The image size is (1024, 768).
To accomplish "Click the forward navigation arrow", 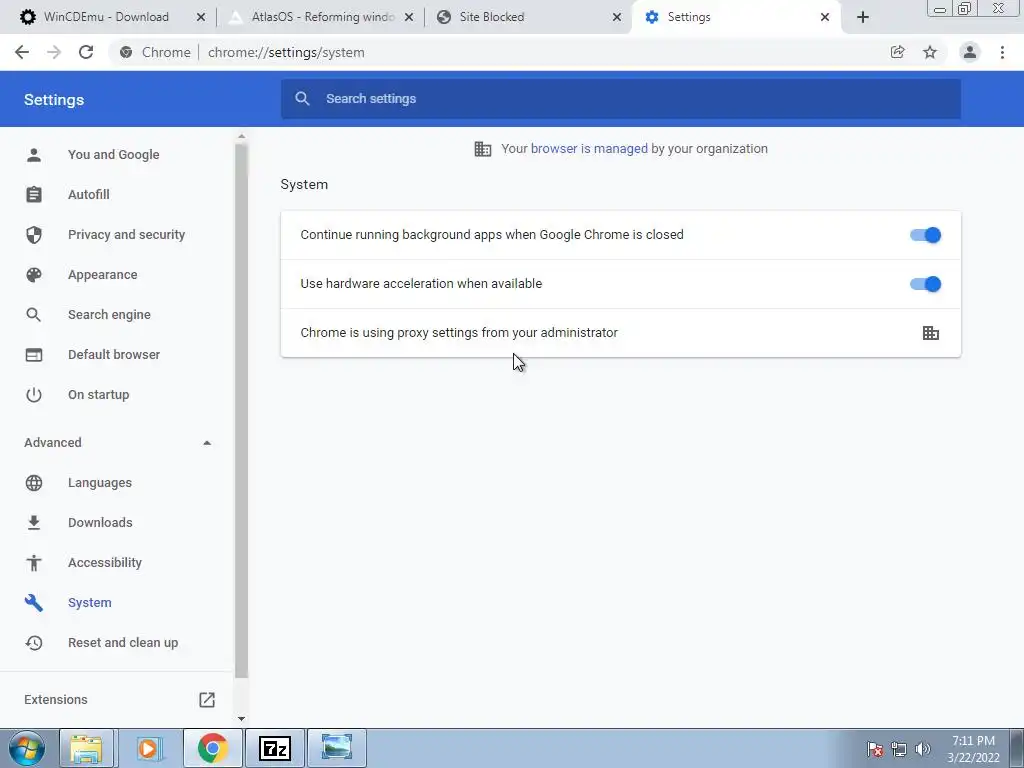I will (54, 52).
